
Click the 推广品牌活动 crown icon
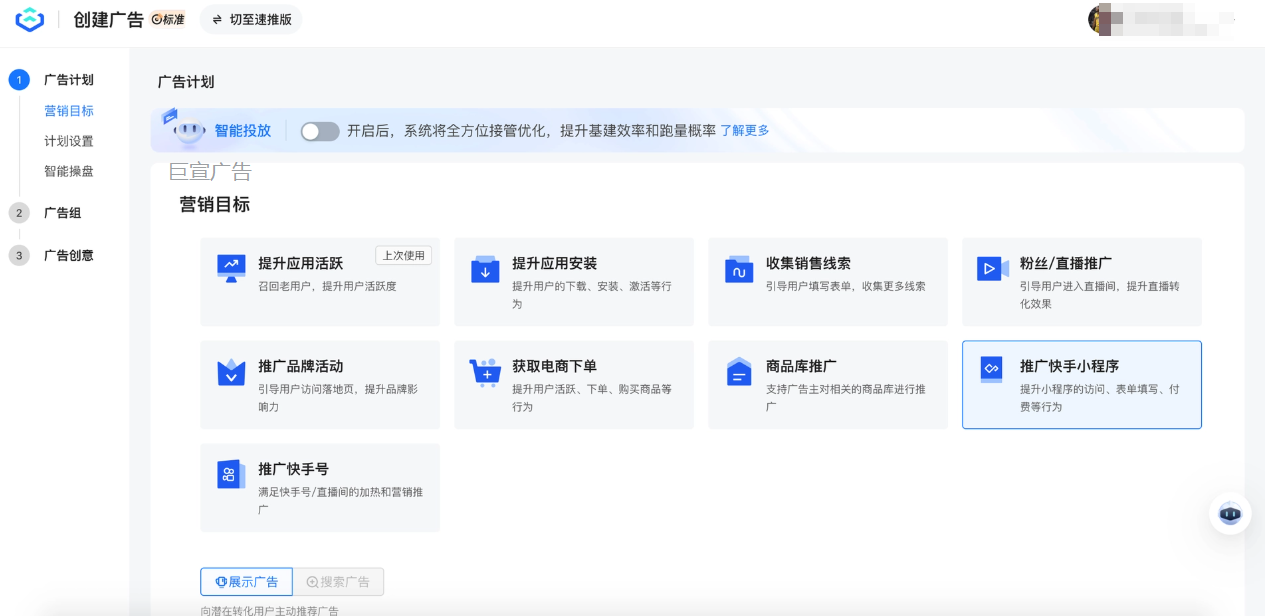[x=230, y=371]
